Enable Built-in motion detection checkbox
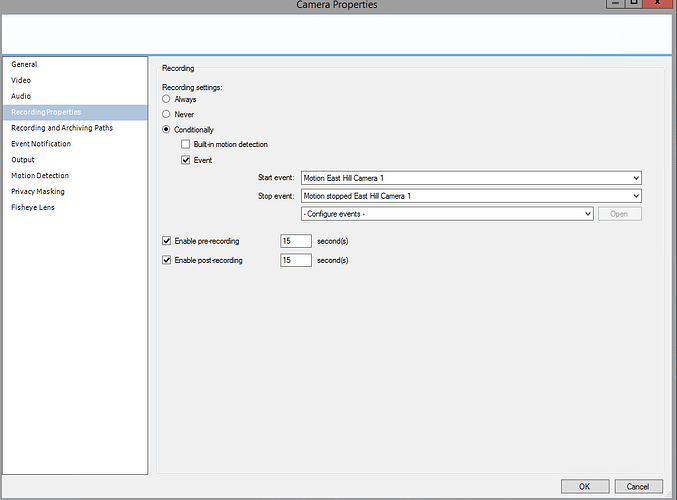 click(186, 145)
